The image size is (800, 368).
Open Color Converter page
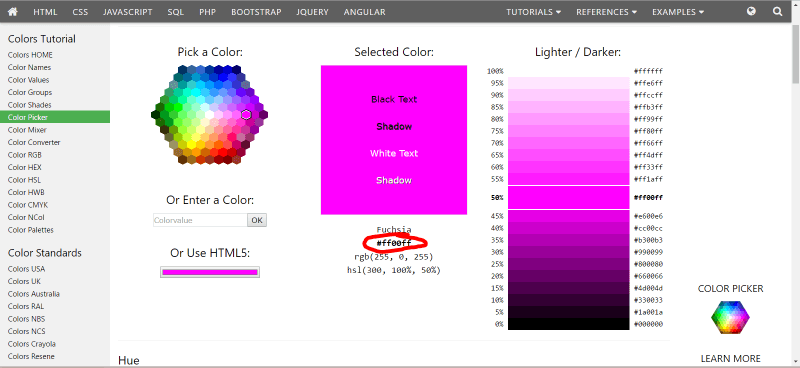coord(34,142)
